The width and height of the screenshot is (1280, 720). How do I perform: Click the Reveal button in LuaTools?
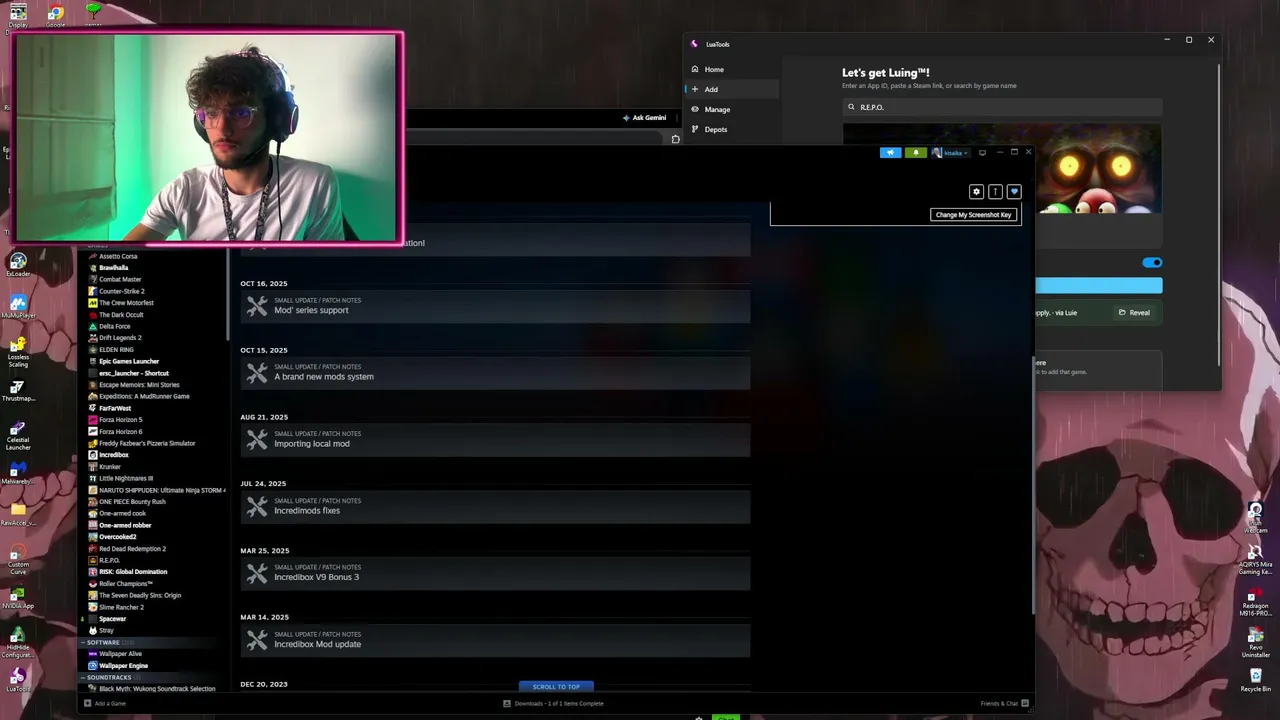(1134, 312)
